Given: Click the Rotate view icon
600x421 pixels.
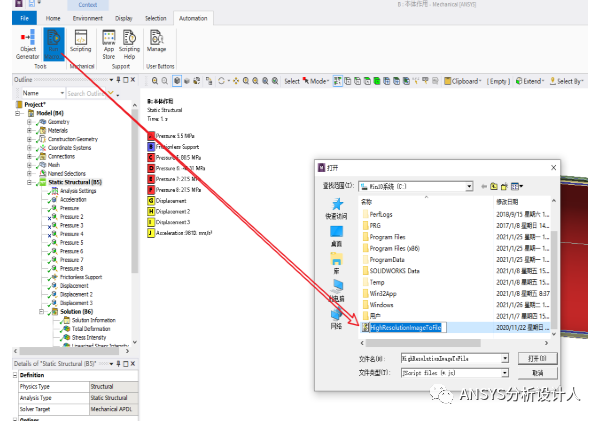Looking at the screenshot, I should pyautogui.click(x=221, y=81).
